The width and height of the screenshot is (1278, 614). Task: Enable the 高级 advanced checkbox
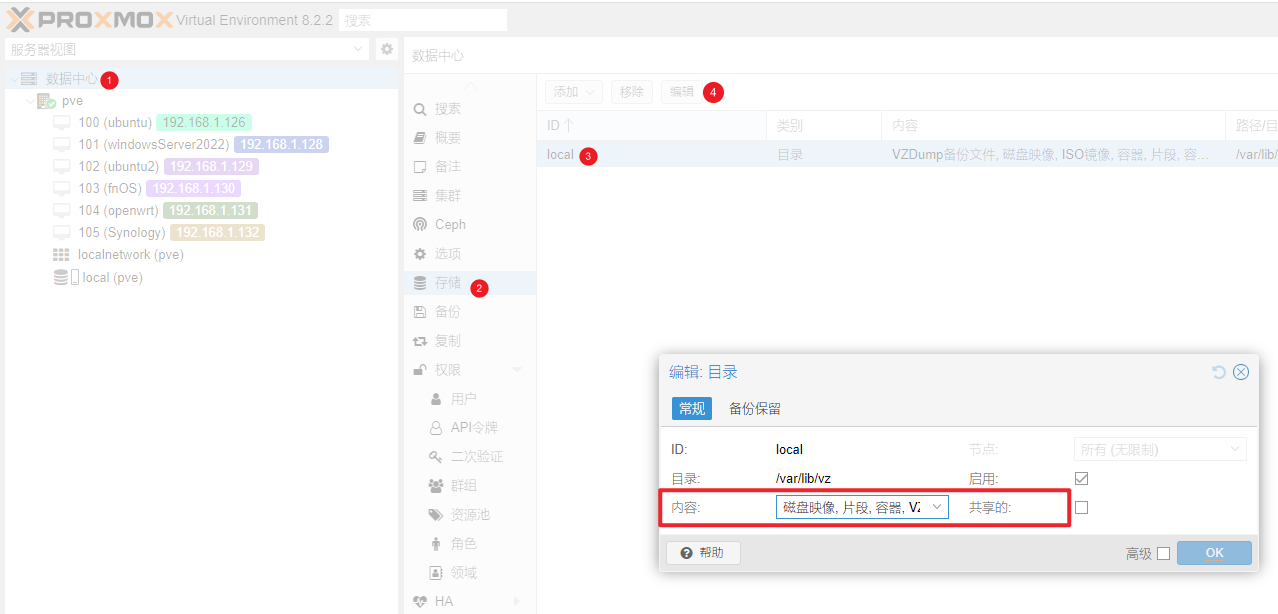point(1163,554)
